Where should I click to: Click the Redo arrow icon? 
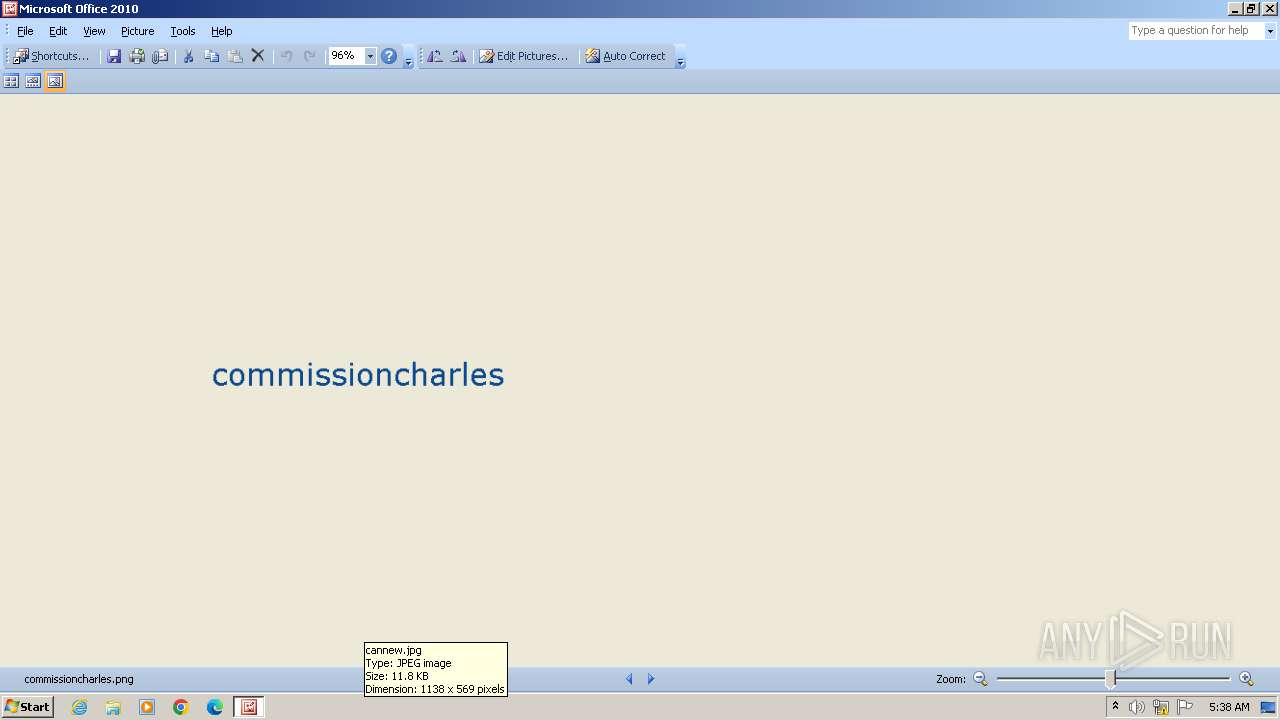click(x=310, y=56)
